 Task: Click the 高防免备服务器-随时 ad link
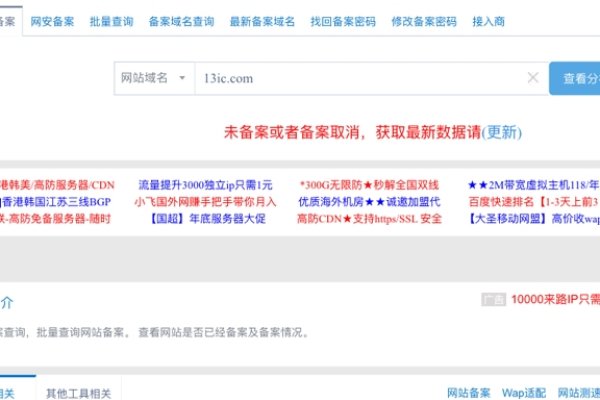click(x=55, y=219)
